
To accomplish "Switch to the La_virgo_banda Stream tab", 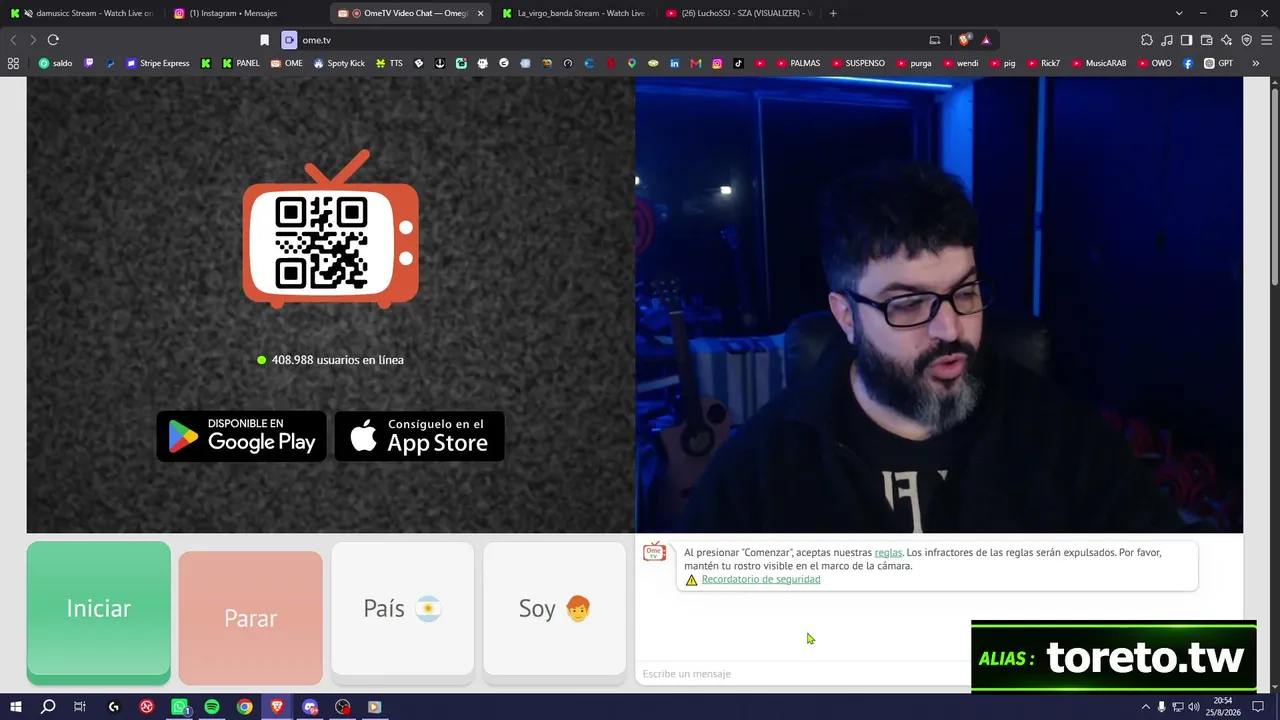I will click(x=574, y=13).
